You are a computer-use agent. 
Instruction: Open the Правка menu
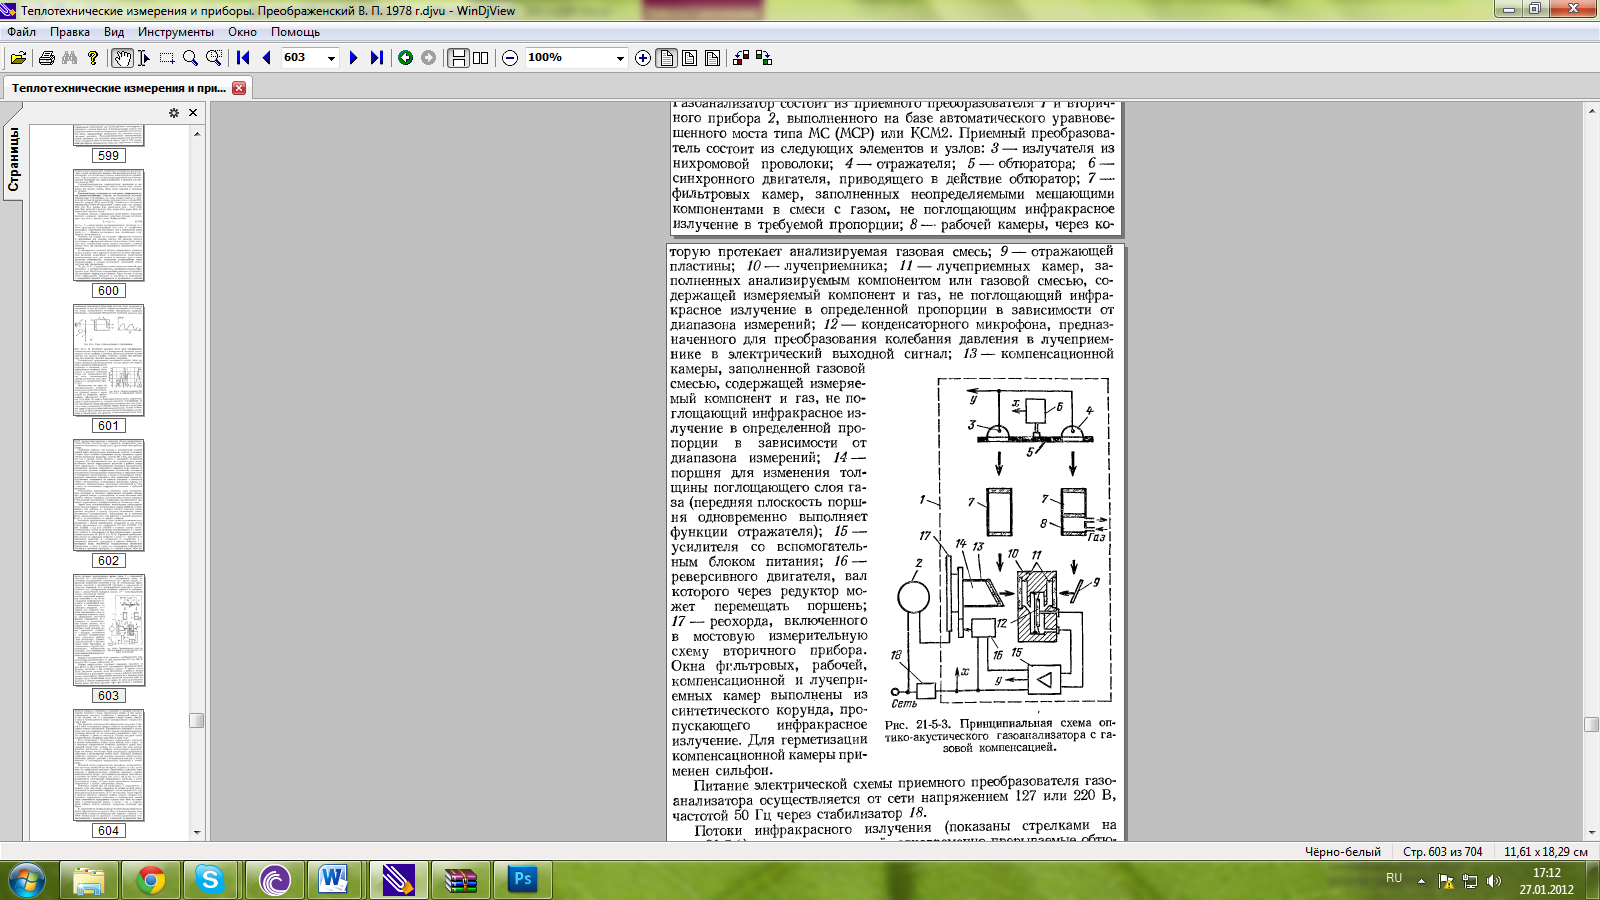click(x=70, y=32)
